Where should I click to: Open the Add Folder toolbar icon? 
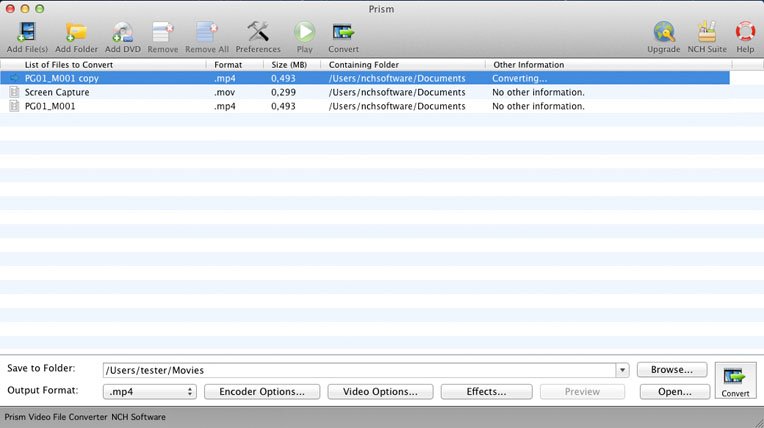tap(76, 35)
